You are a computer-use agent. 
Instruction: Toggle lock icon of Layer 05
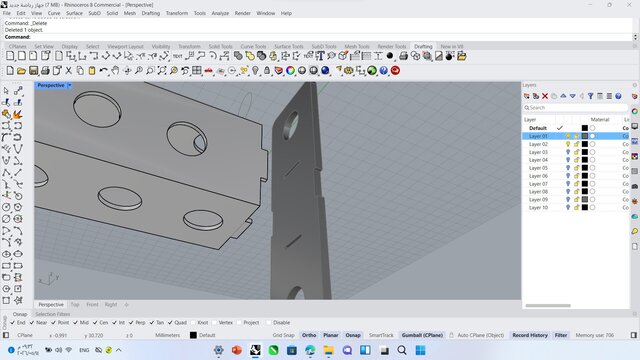577,168
